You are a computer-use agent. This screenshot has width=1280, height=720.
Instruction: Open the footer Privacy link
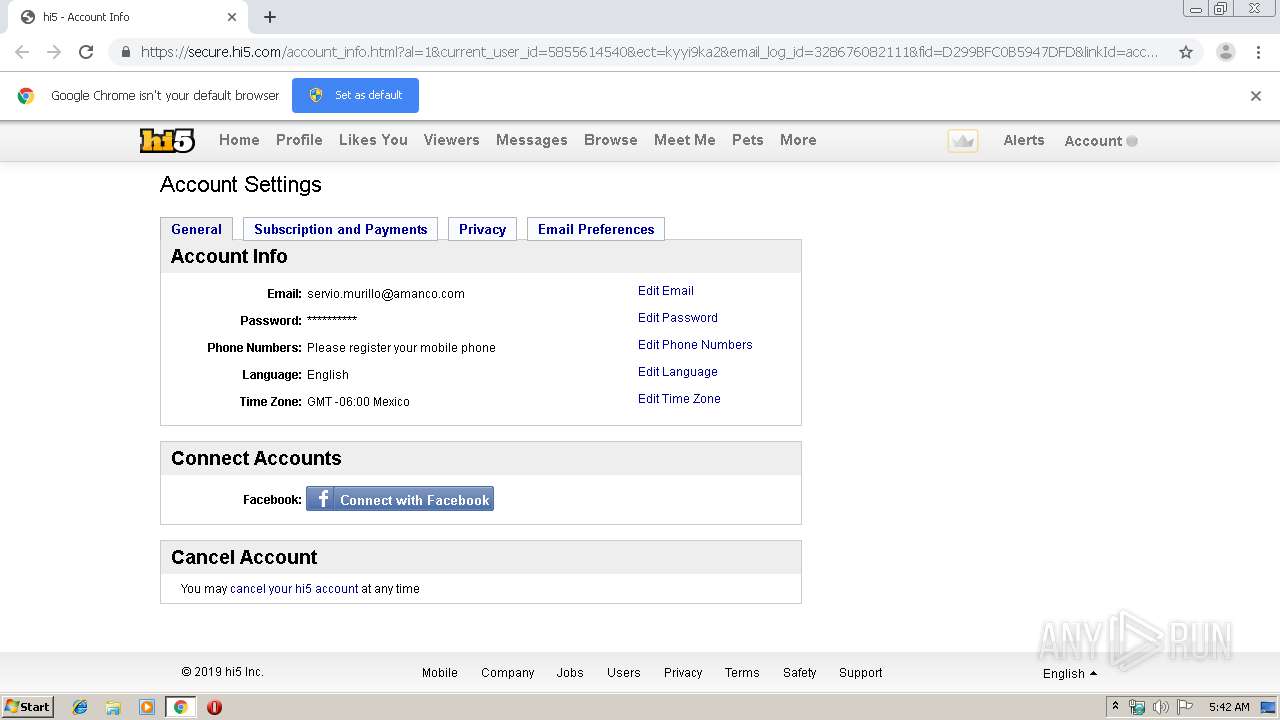click(x=683, y=673)
